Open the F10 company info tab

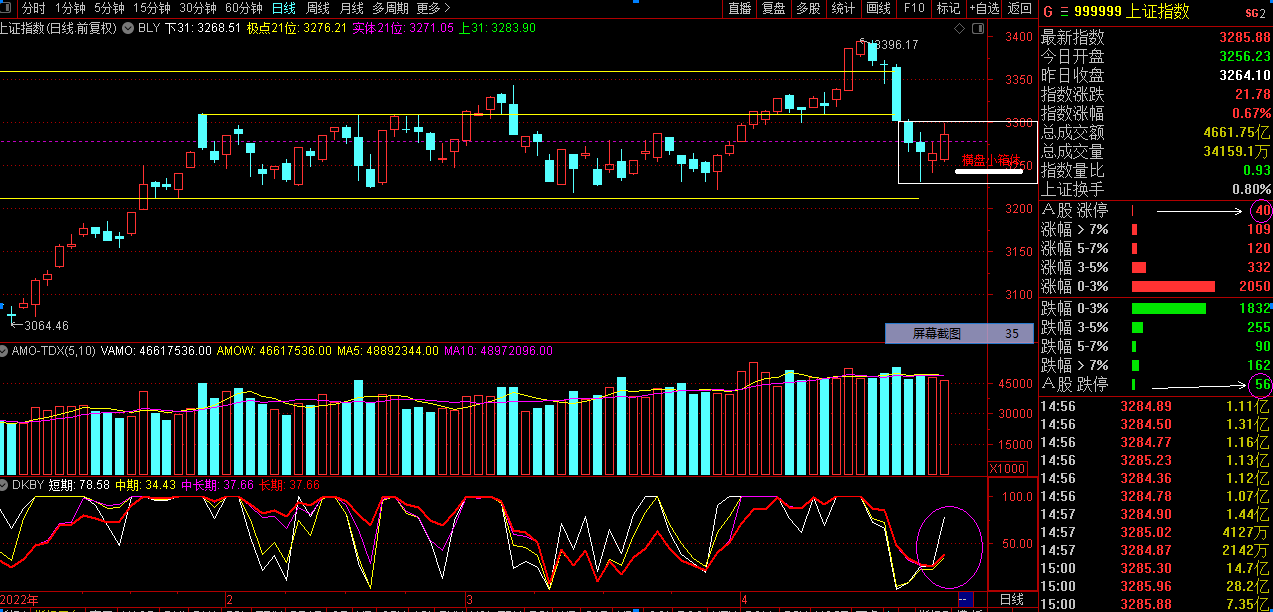coord(913,8)
